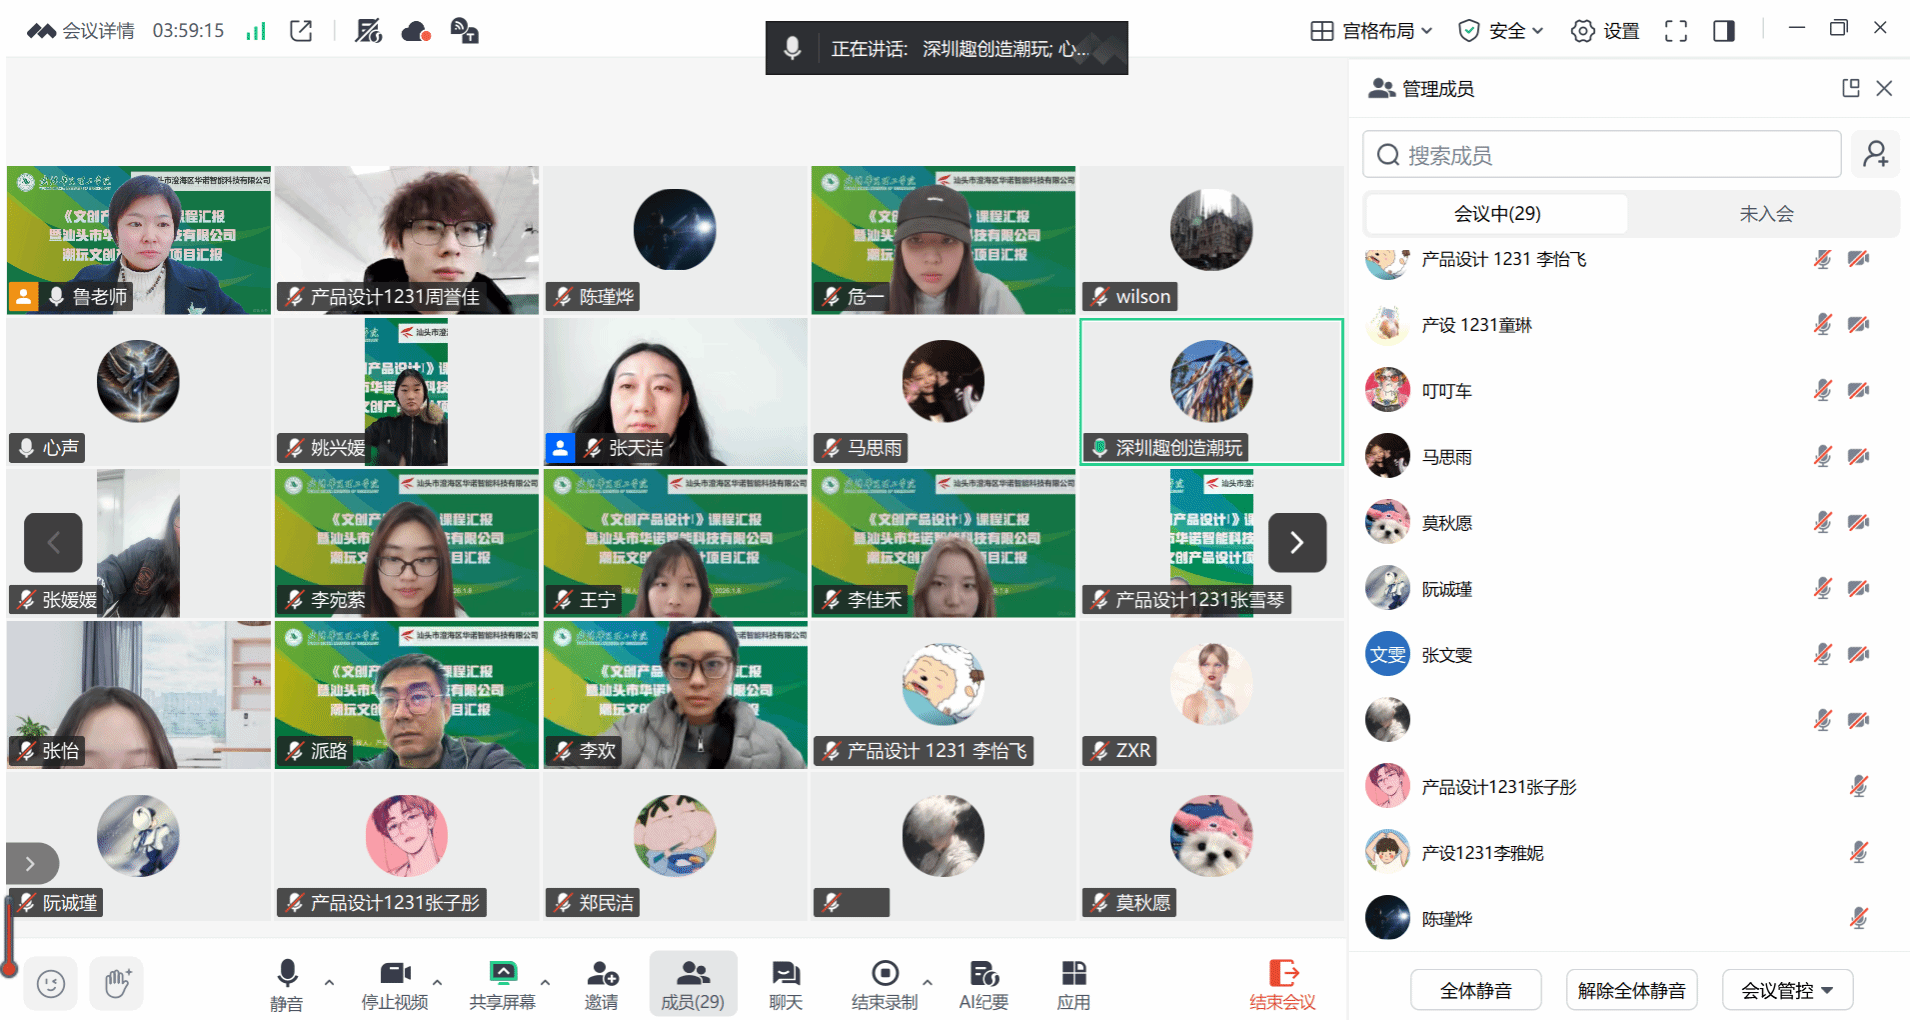Click the cloud recording status icon
1910x1020 pixels.
pos(415,31)
